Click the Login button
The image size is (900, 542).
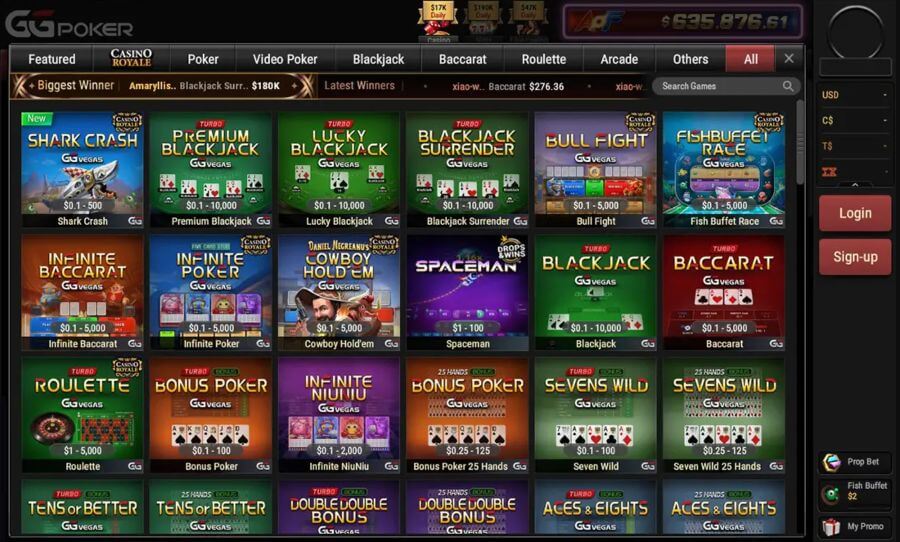(x=855, y=213)
